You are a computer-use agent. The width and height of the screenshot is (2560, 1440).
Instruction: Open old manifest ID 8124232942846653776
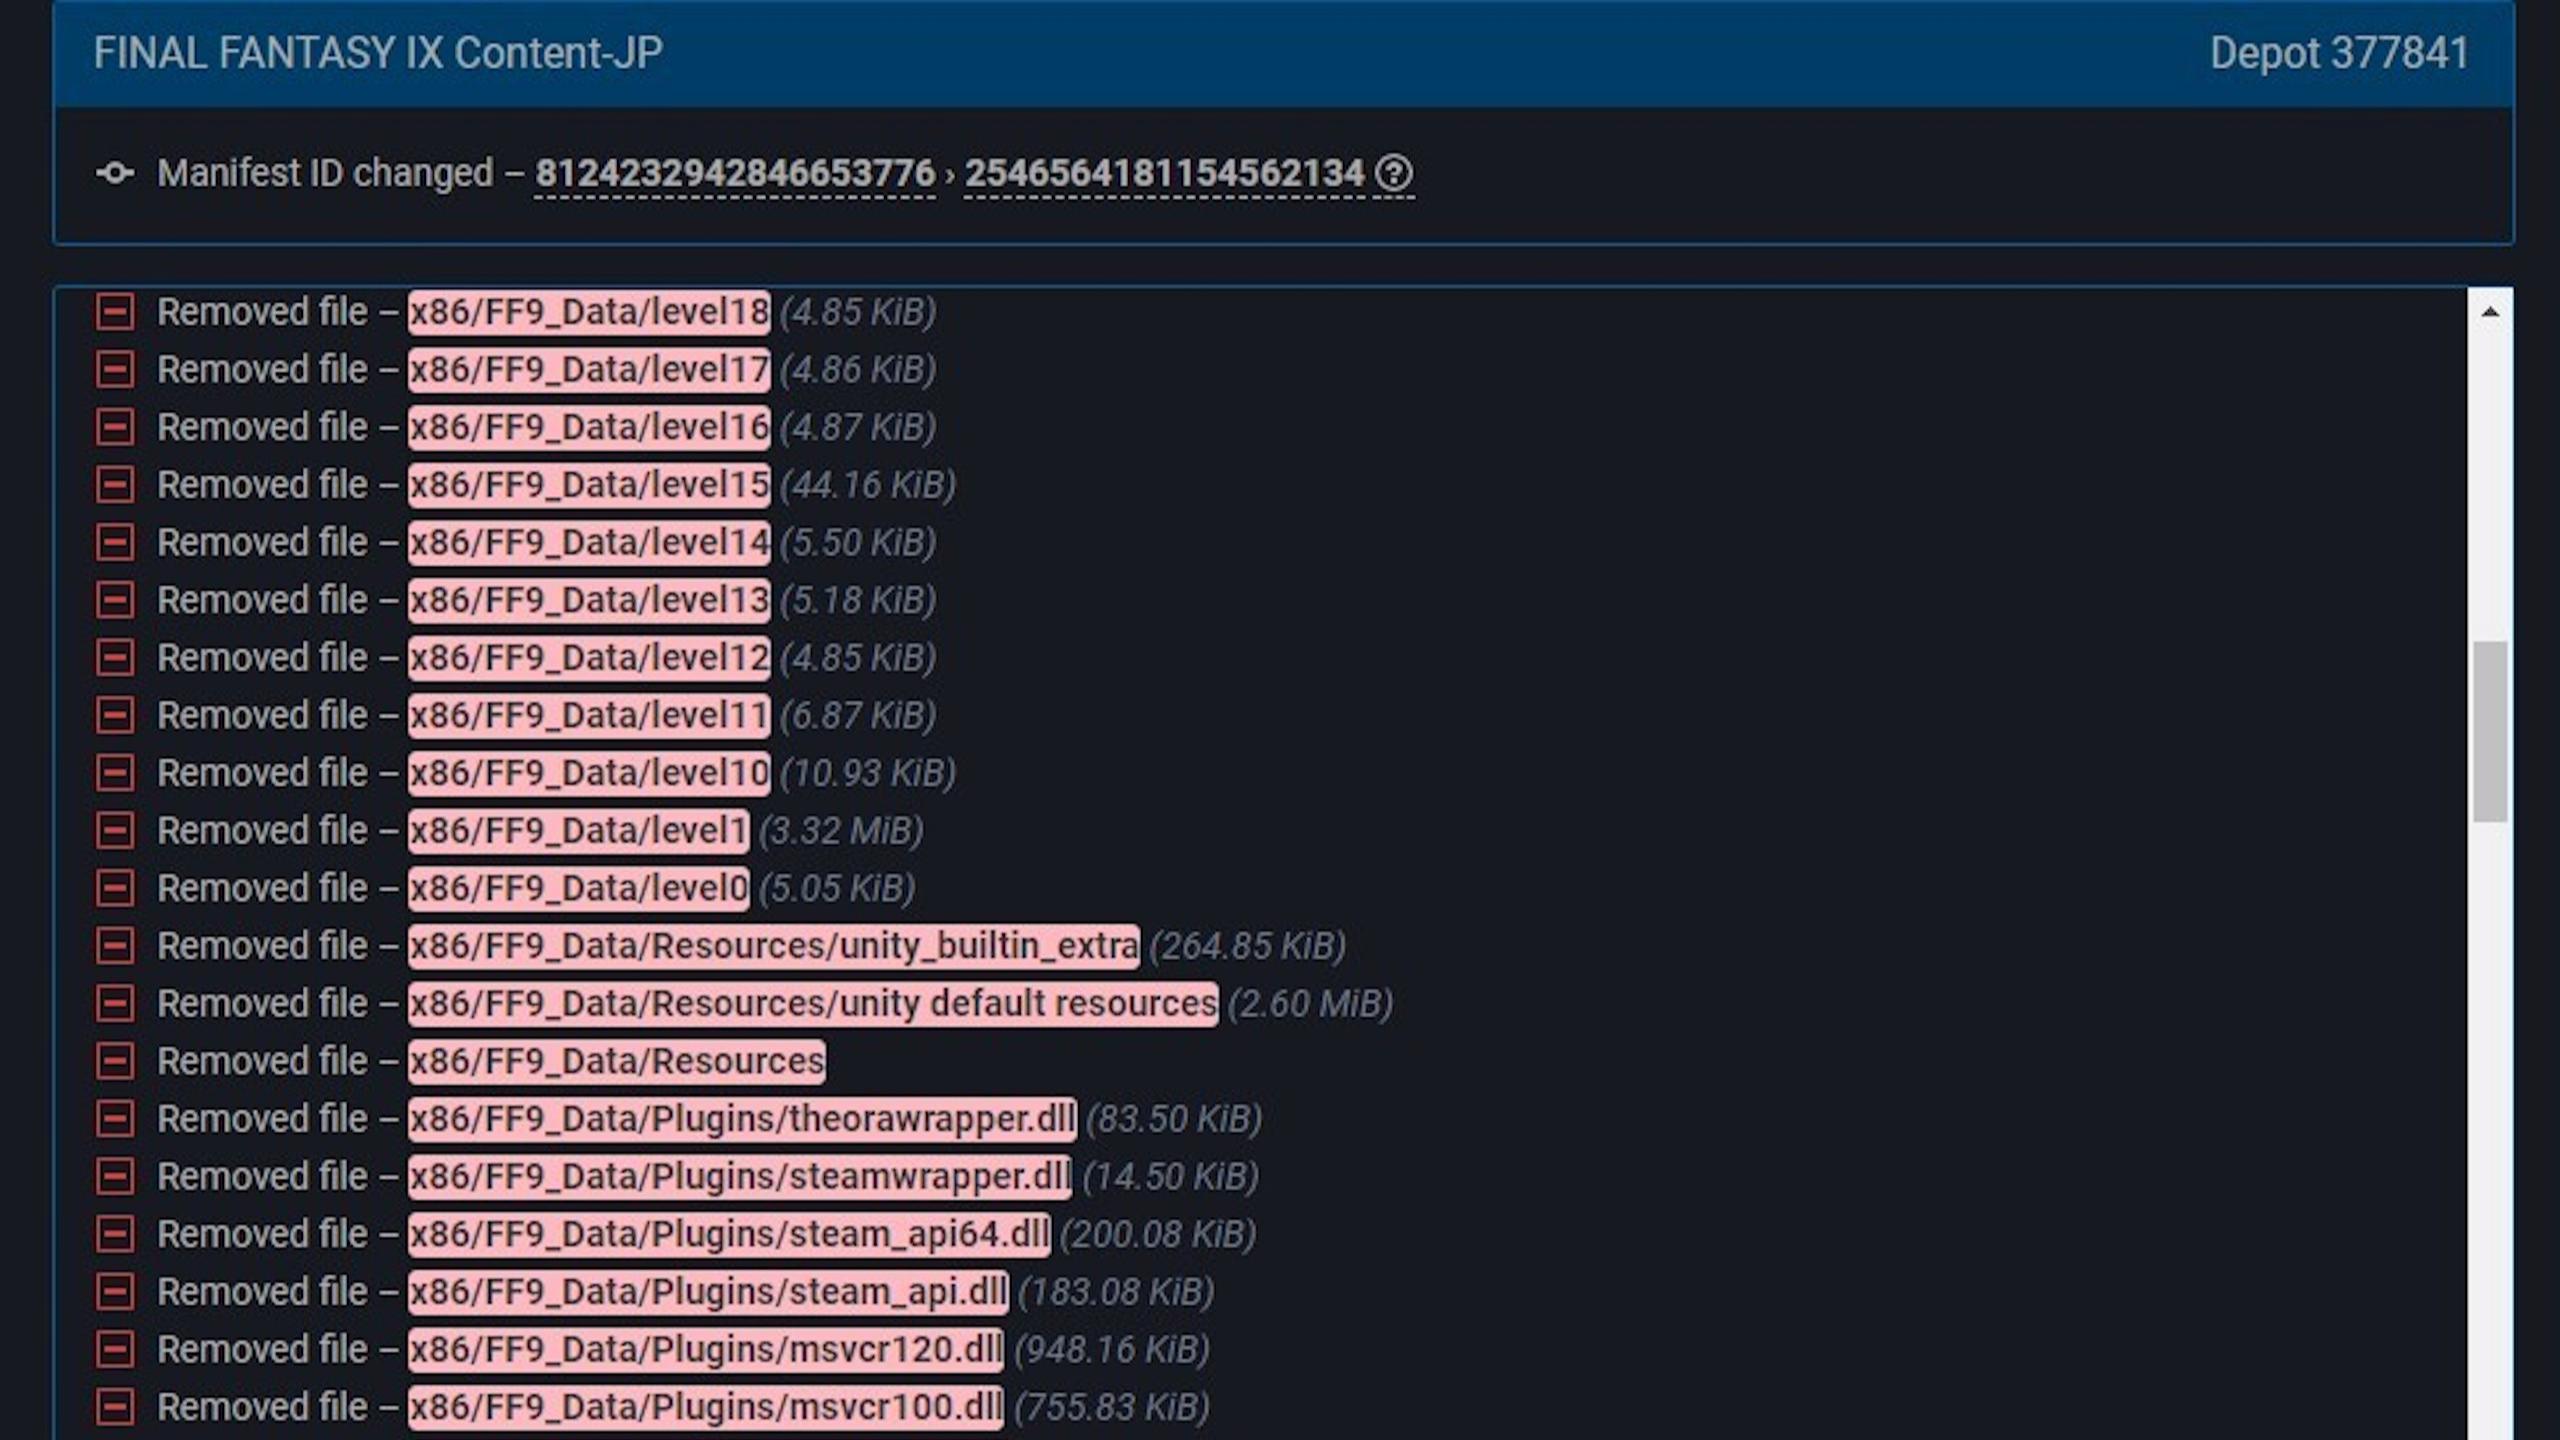click(x=735, y=173)
